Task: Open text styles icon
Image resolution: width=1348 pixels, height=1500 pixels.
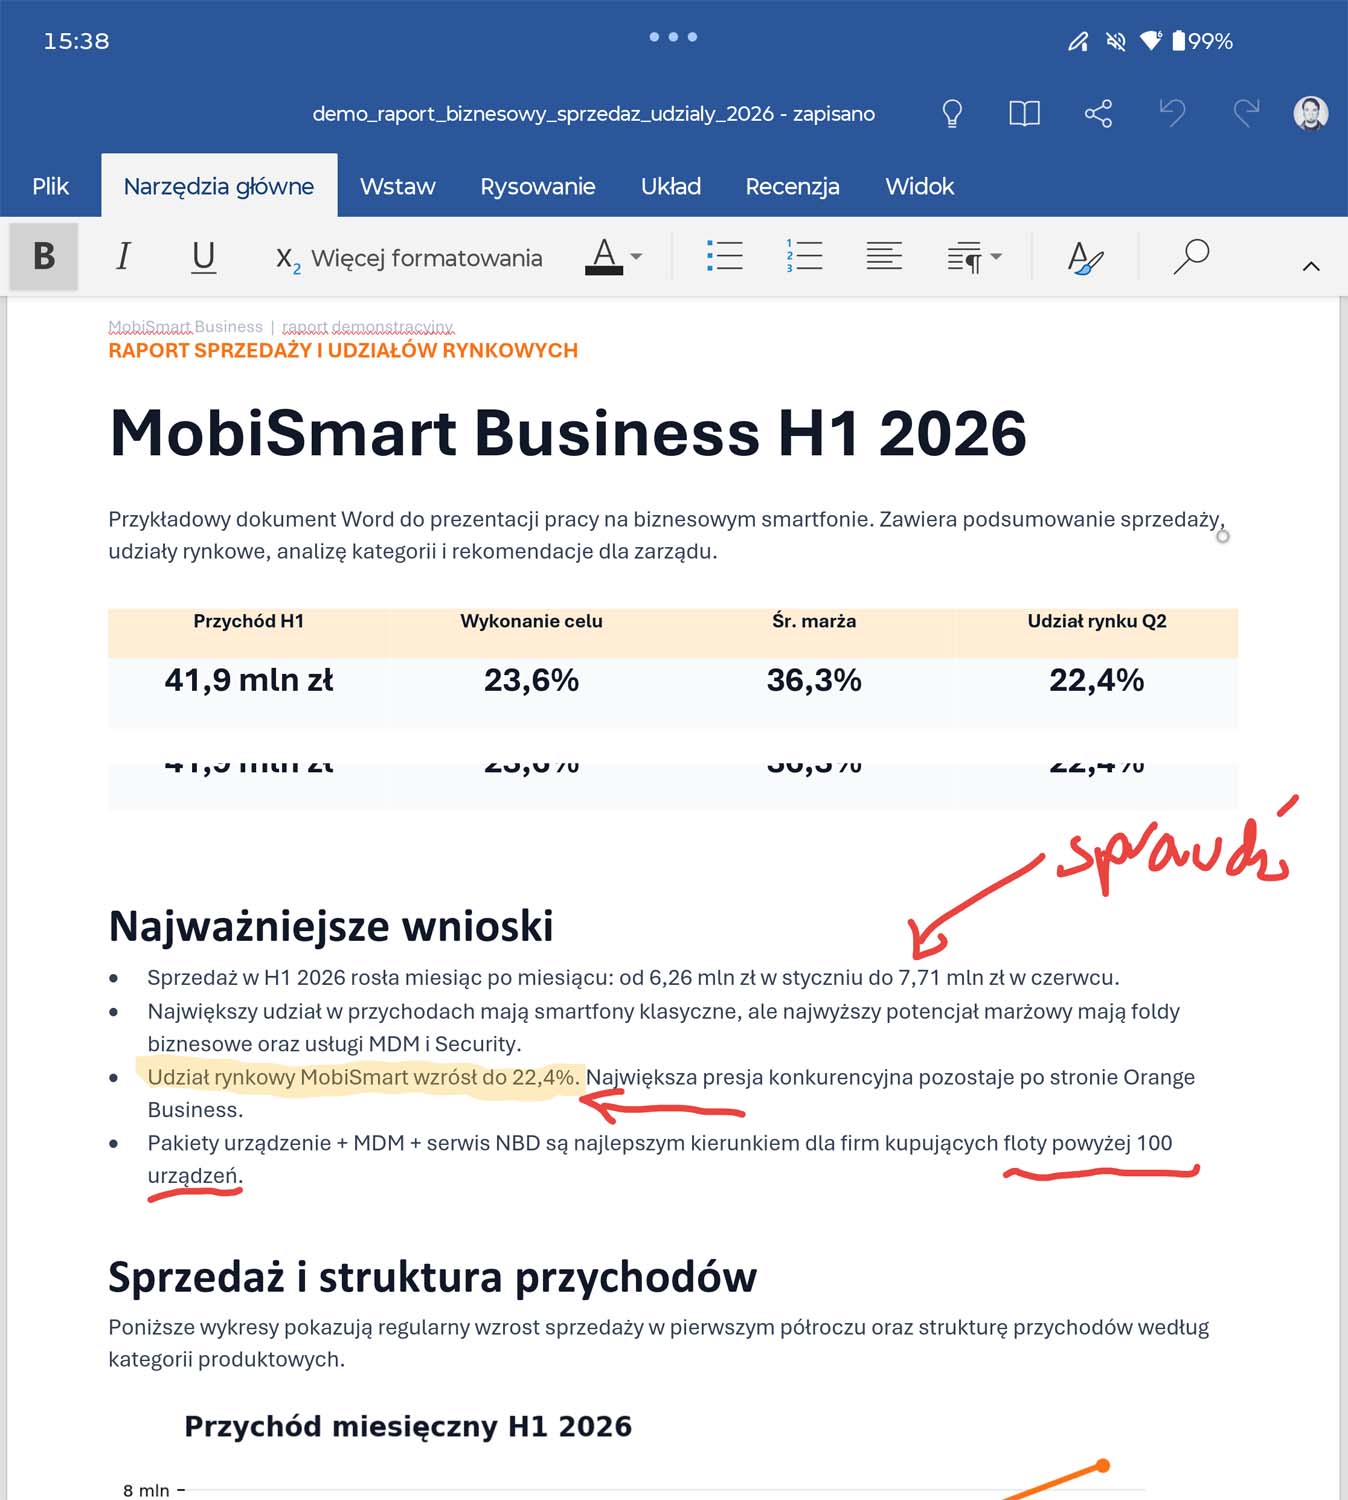Action: click(1085, 258)
